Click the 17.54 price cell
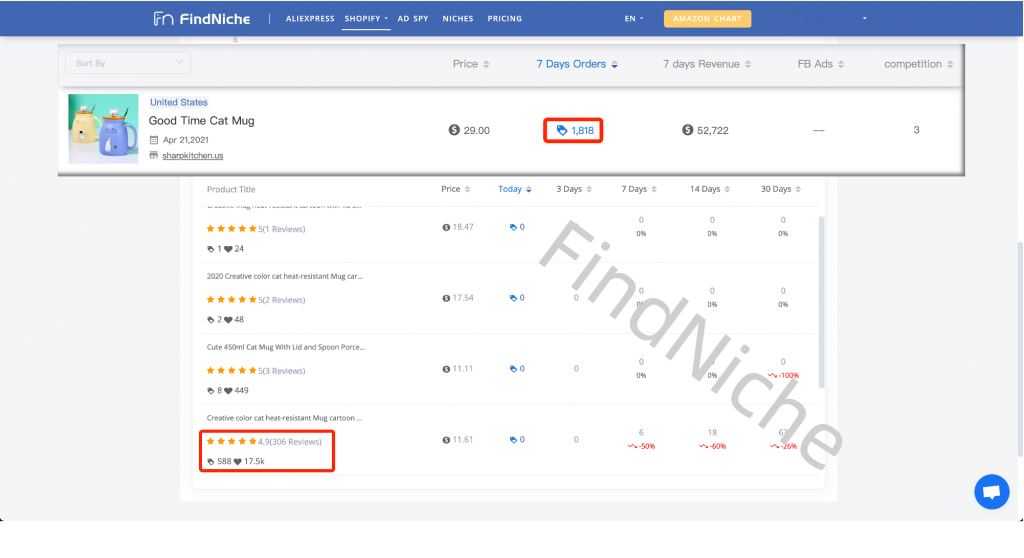This screenshot has height=558, width=1024. pos(458,298)
